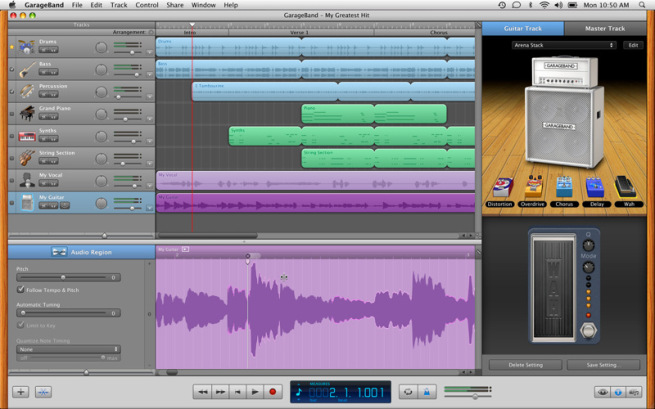The height and width of the screenshot is (409, 655).
Task: Click the Play button in transport
Action: pyautogui.click(x=255, y=392)
